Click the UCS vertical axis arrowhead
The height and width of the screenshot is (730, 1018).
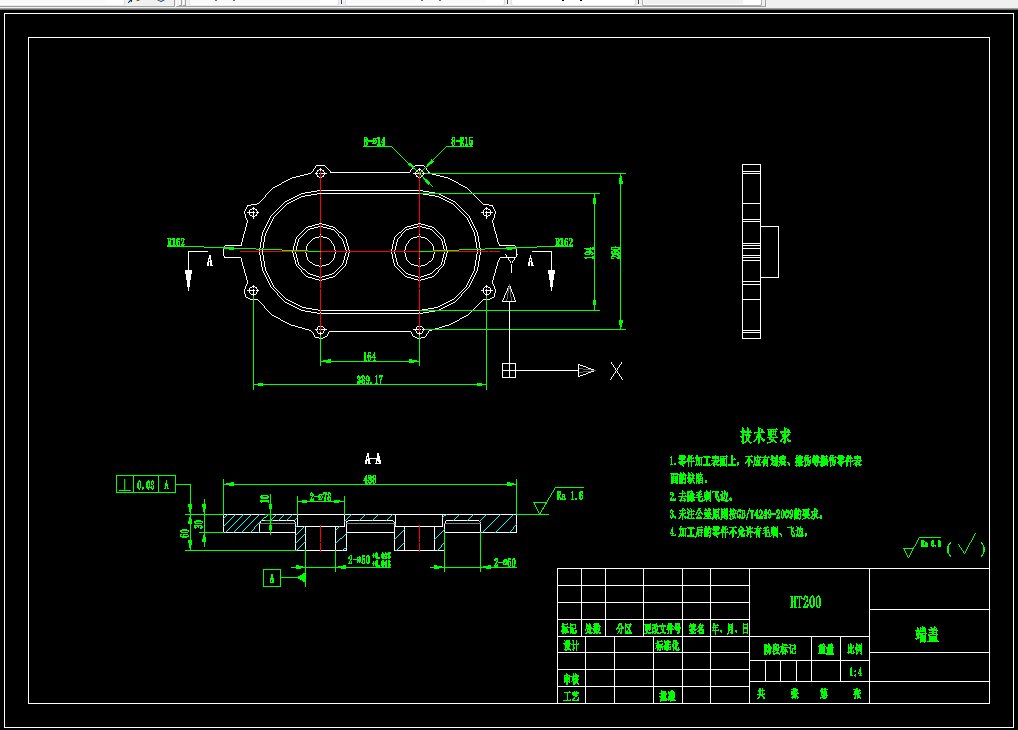click(509, 294)
